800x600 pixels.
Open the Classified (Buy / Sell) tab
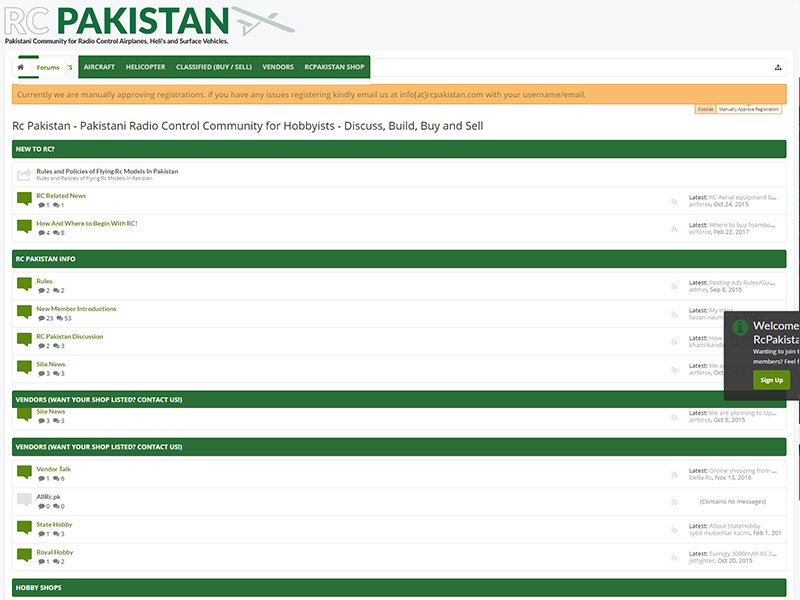pos(213,67)
